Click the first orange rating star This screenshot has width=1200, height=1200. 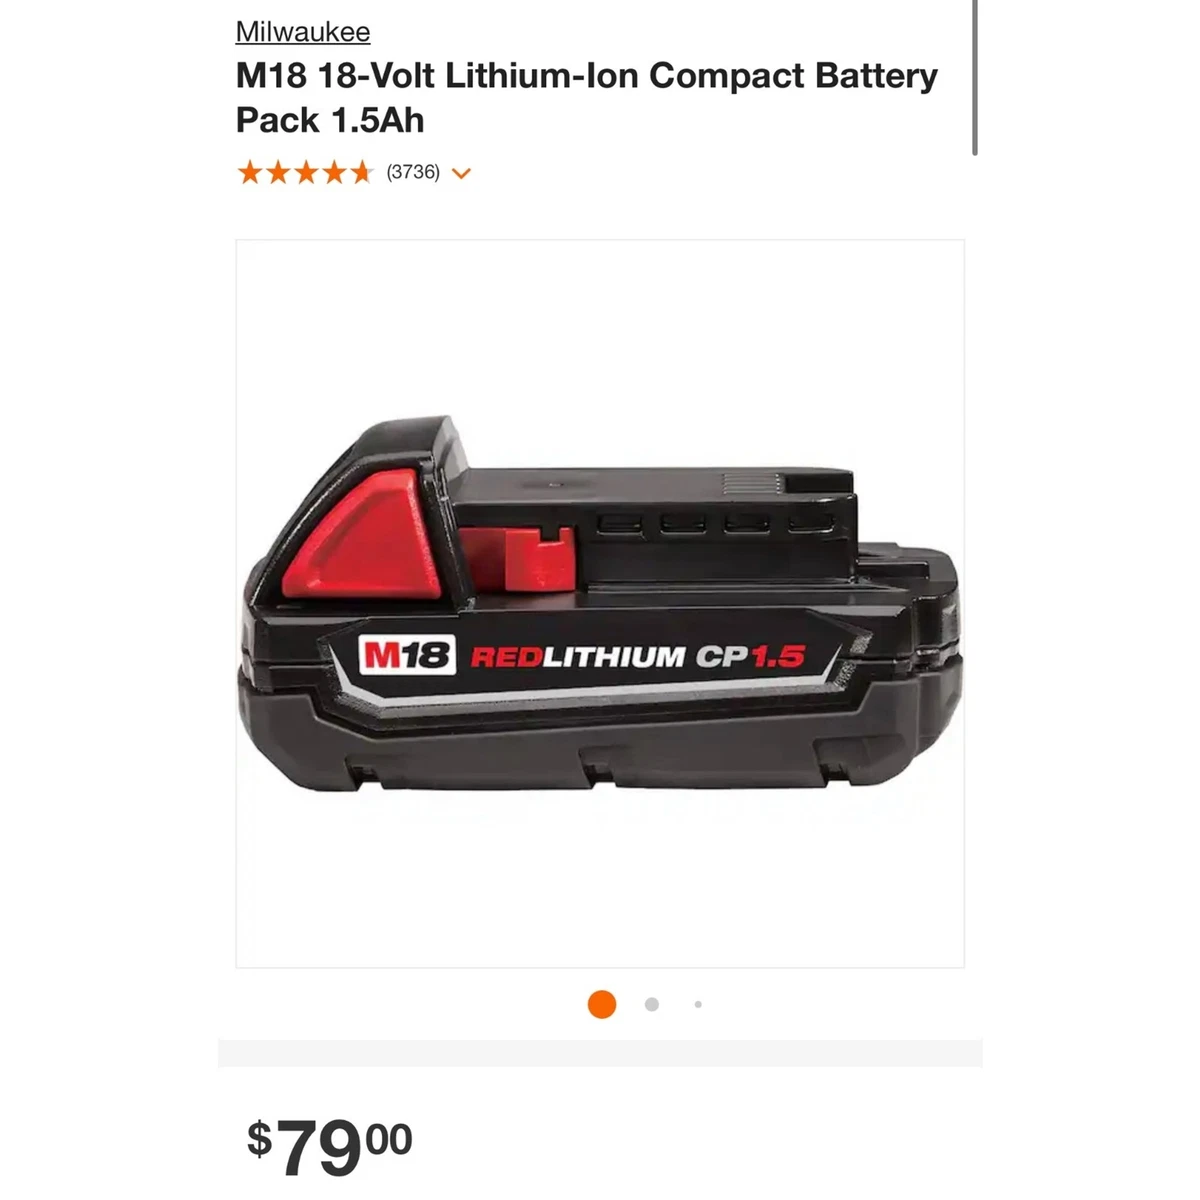pyautogui.click(x=249, y=173)
